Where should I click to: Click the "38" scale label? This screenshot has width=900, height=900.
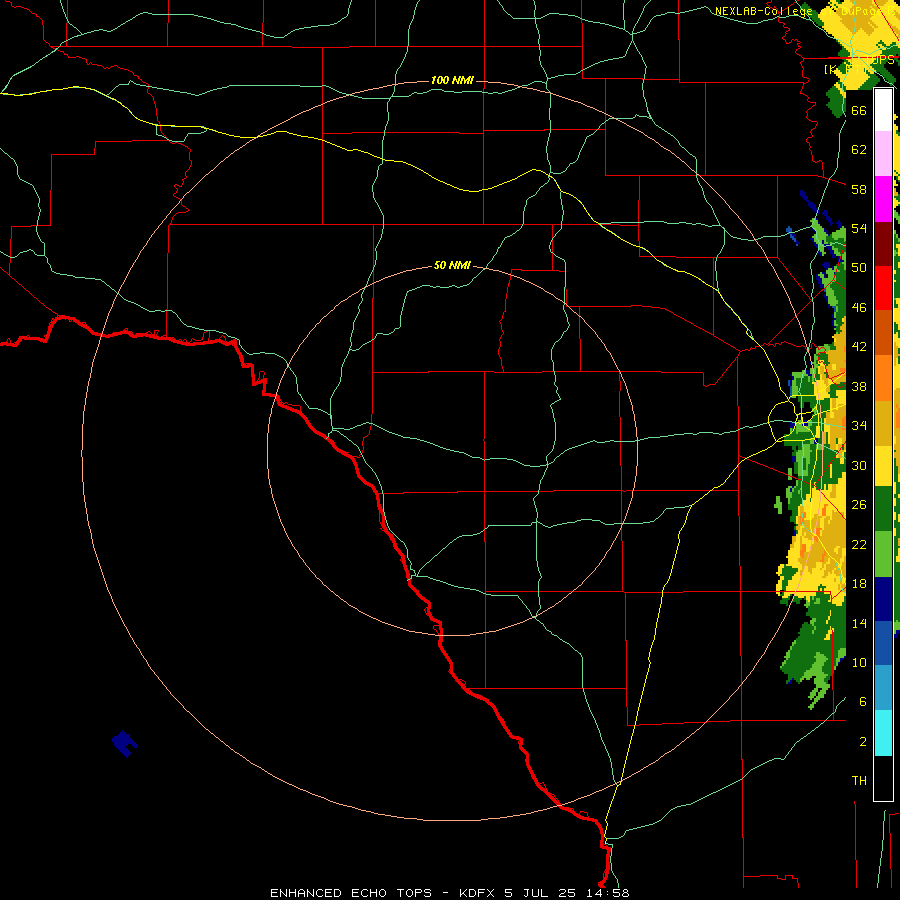(x=859, y=386)
